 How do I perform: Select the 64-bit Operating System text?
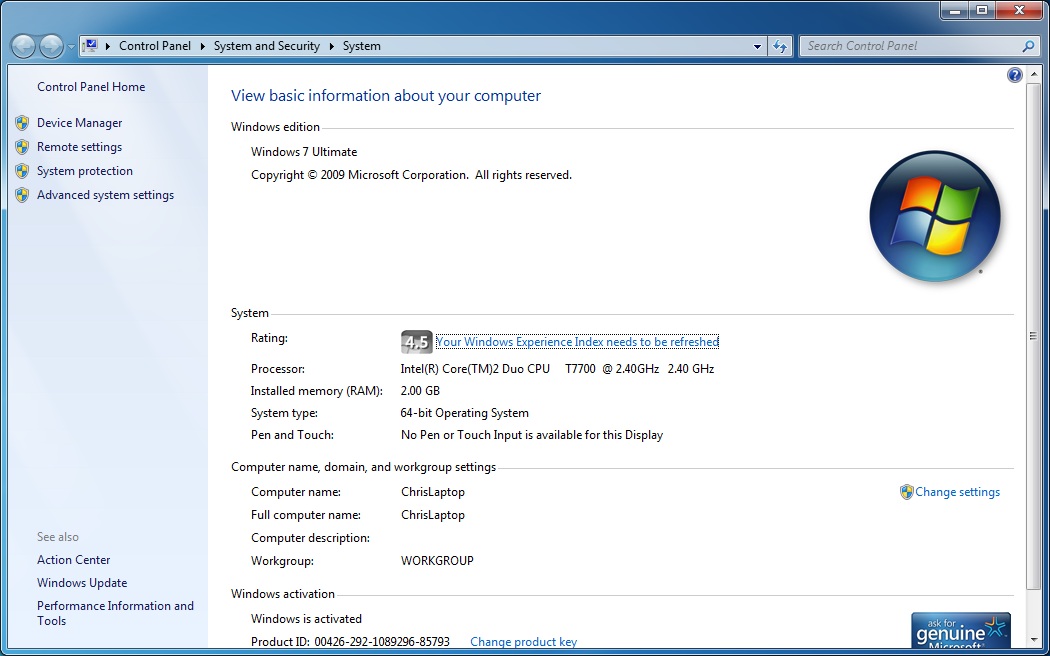pyautogui.click(x=465, y=413)
